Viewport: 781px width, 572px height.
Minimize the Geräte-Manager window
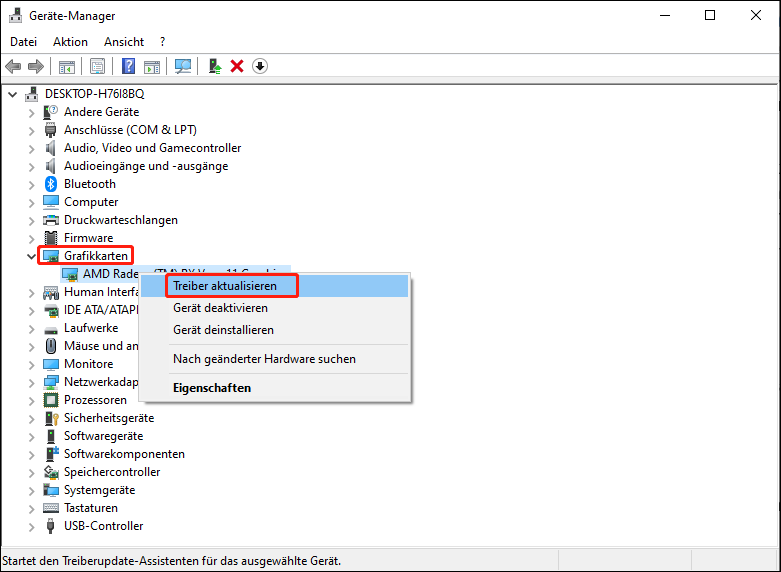pyautogui.click(x=665, y=15)
